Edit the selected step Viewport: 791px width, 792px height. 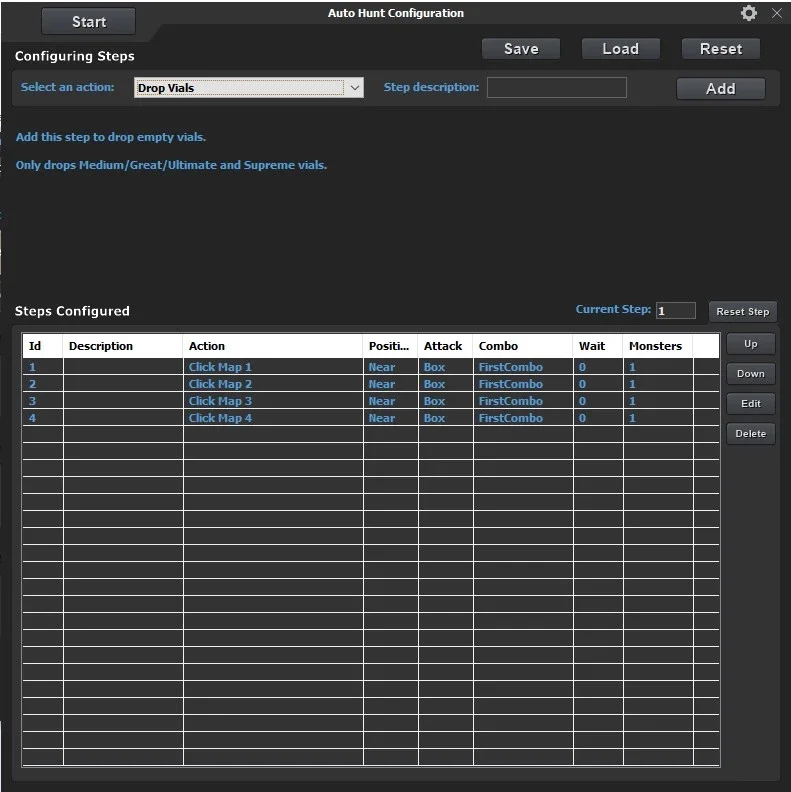tap(751, 403)
